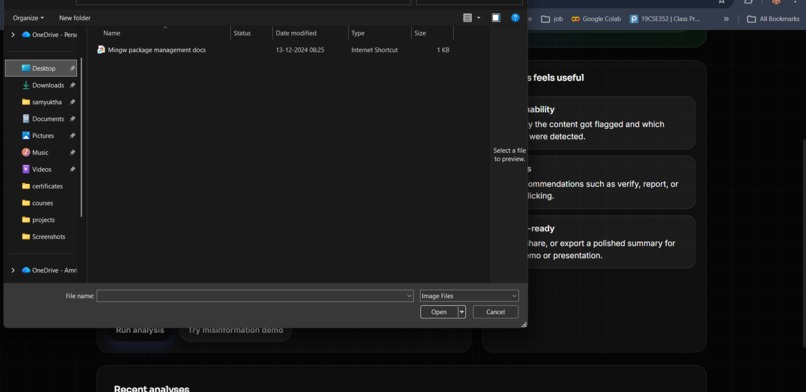Select OneDrive - Personal in navigation pane
Image resolution: width=806 pixels, height=392 pixels.
49,35
